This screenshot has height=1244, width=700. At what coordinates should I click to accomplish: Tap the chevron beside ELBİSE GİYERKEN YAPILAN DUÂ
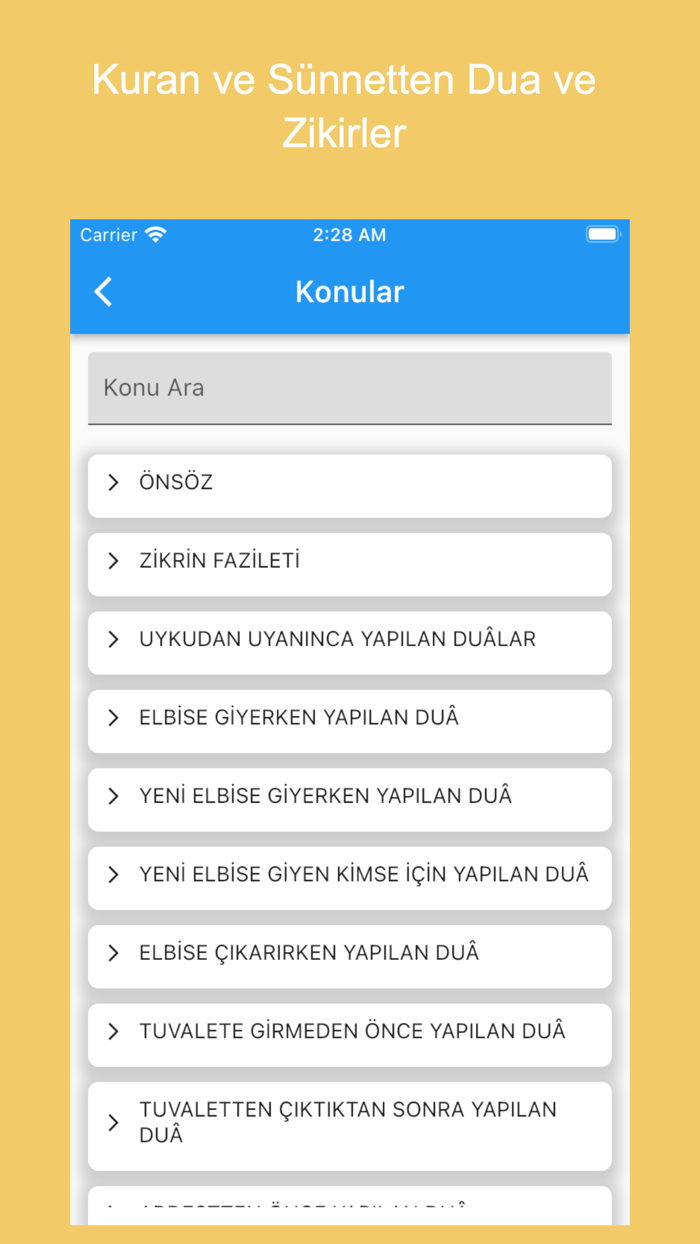(112, 717)
